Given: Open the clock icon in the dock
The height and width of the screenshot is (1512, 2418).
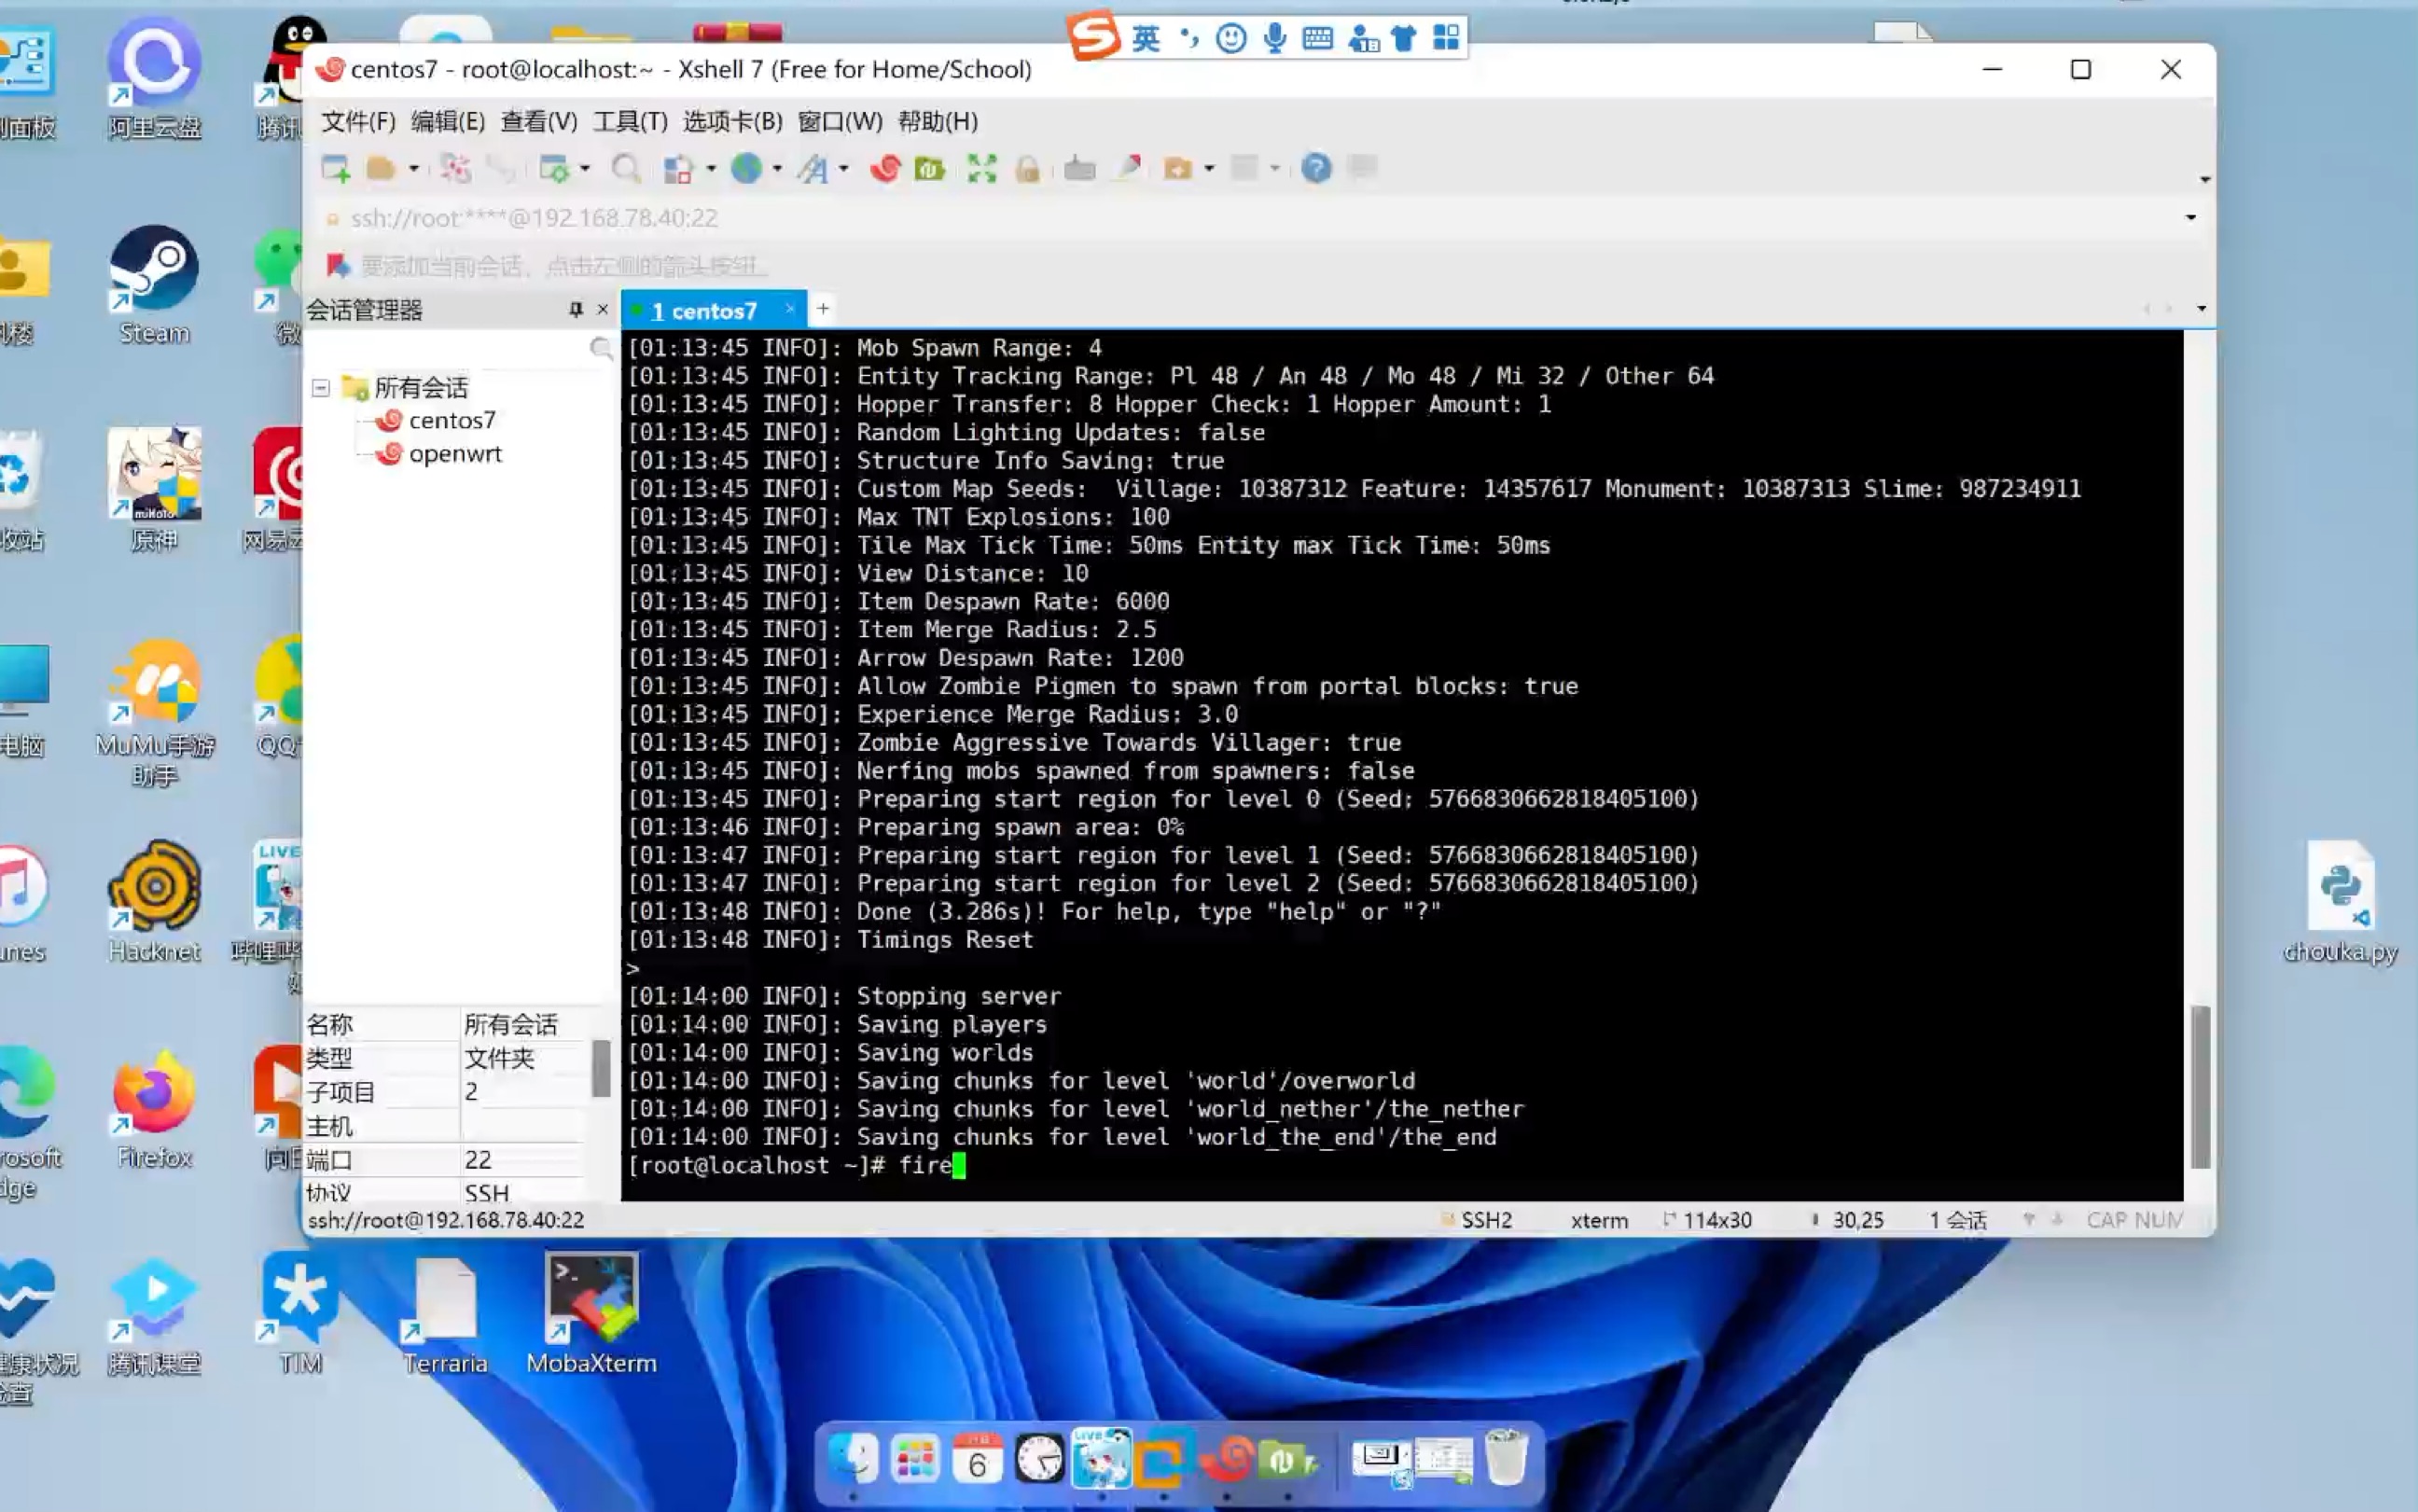Looking at the screenshot, I should pyautogui.click(x=1040, y=1459).
